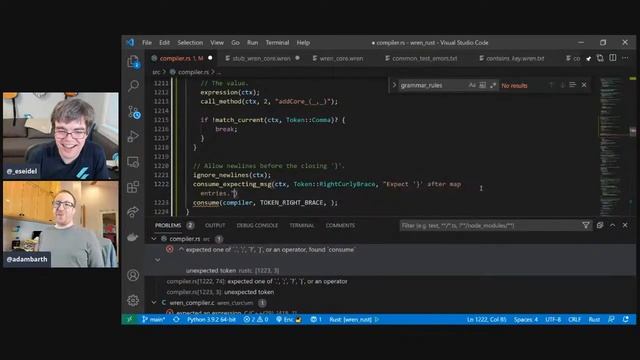Open the Docker view
Screen dimensions: 640x360
[133, 237]
